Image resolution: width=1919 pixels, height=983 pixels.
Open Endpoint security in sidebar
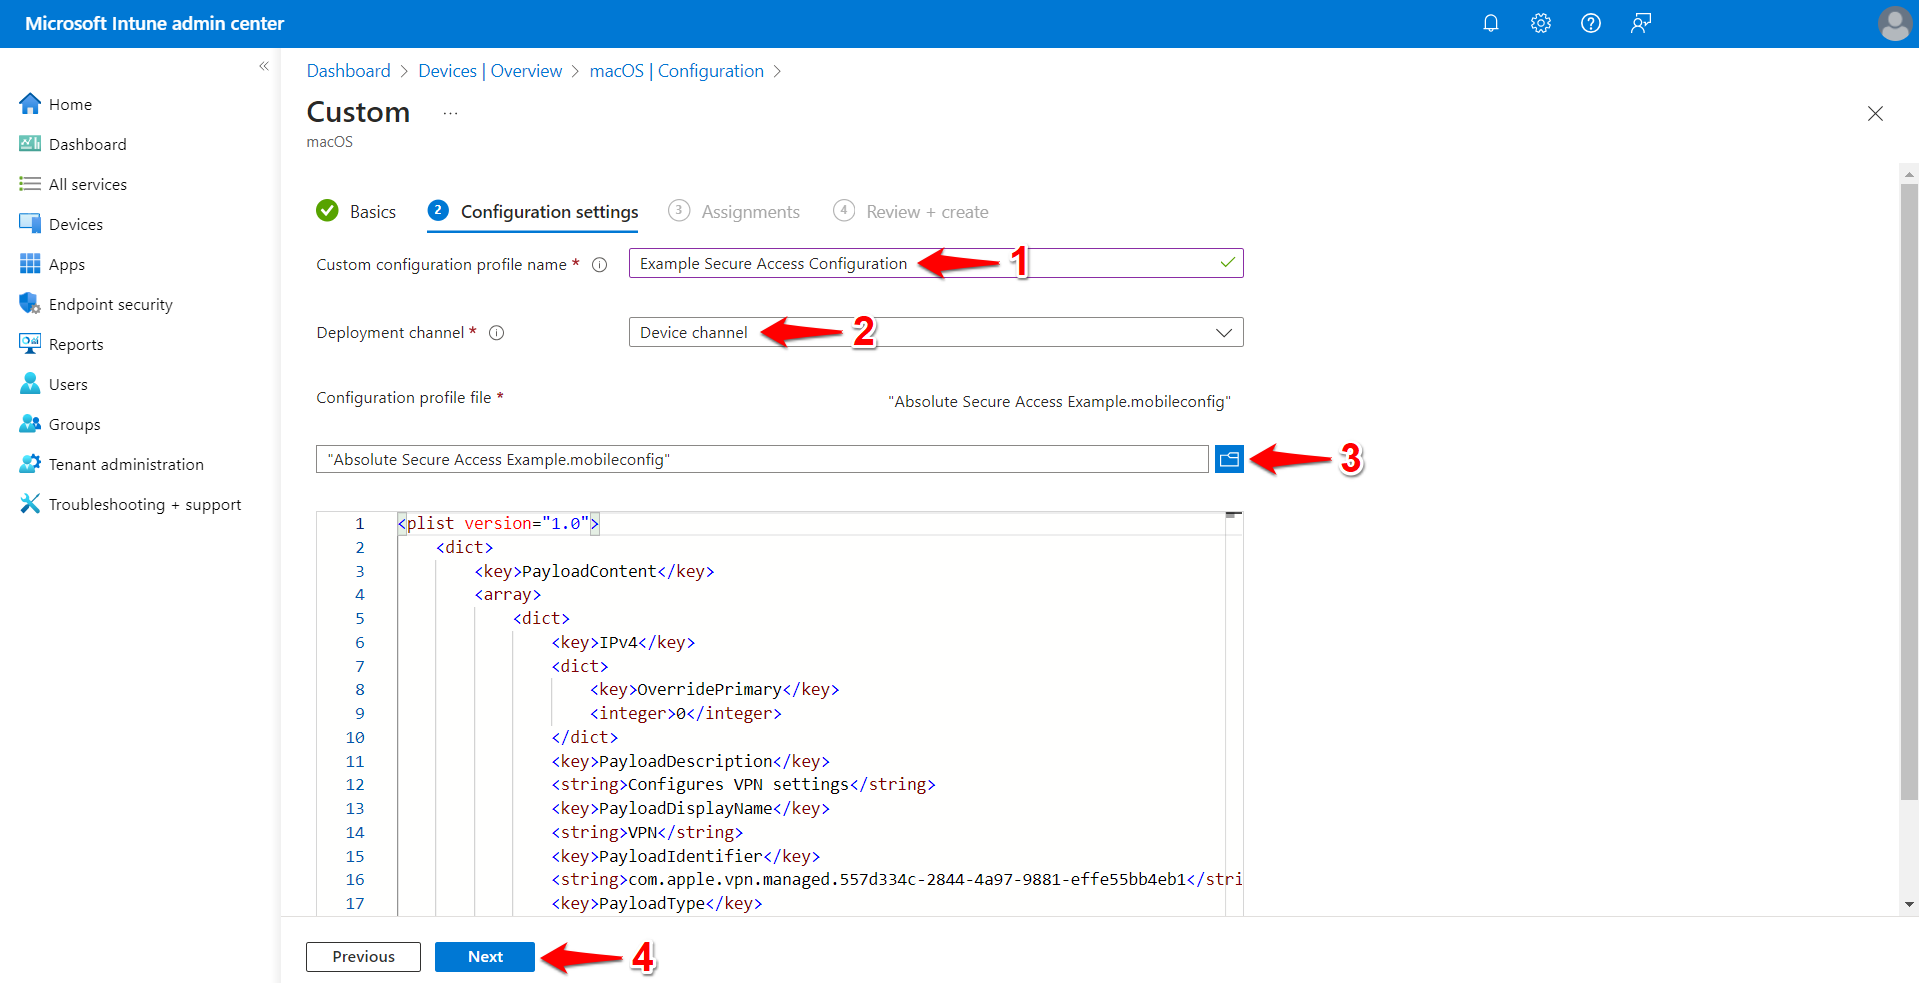pyautogui.click(x=110, y=304)
